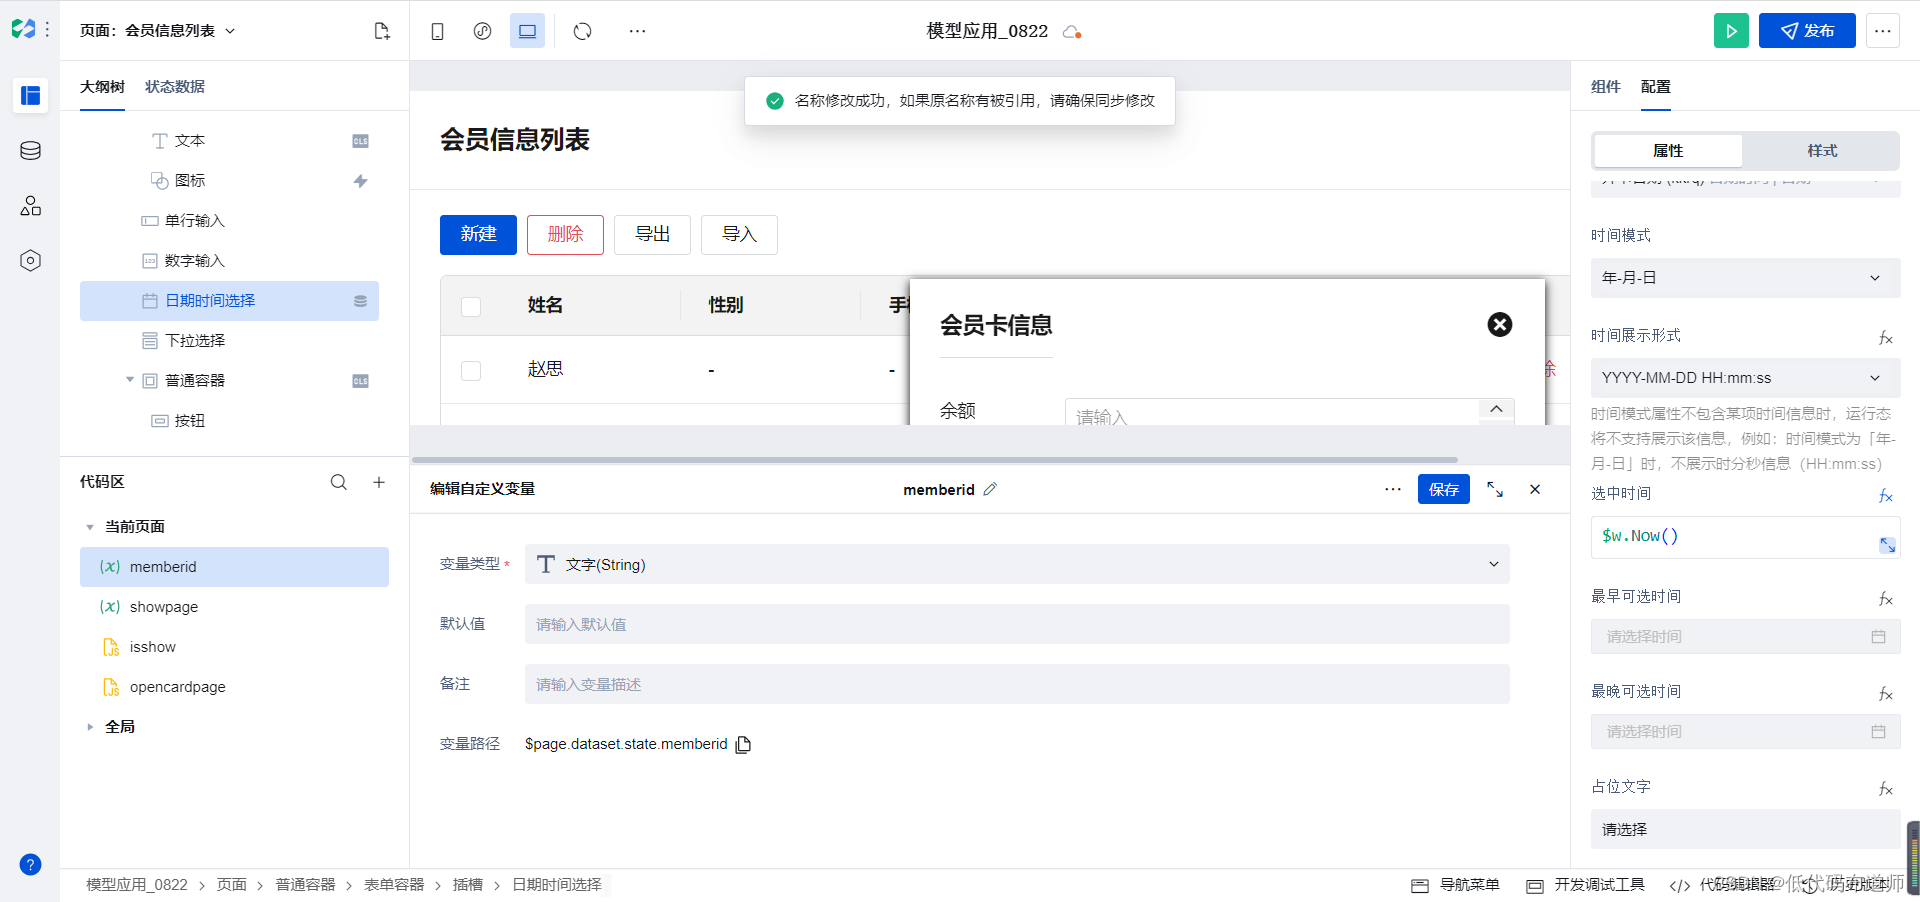Select the 样式 segment
Image resolution: width=1920 pixels, height=902 pixels.
click(x=1822, y=151)
